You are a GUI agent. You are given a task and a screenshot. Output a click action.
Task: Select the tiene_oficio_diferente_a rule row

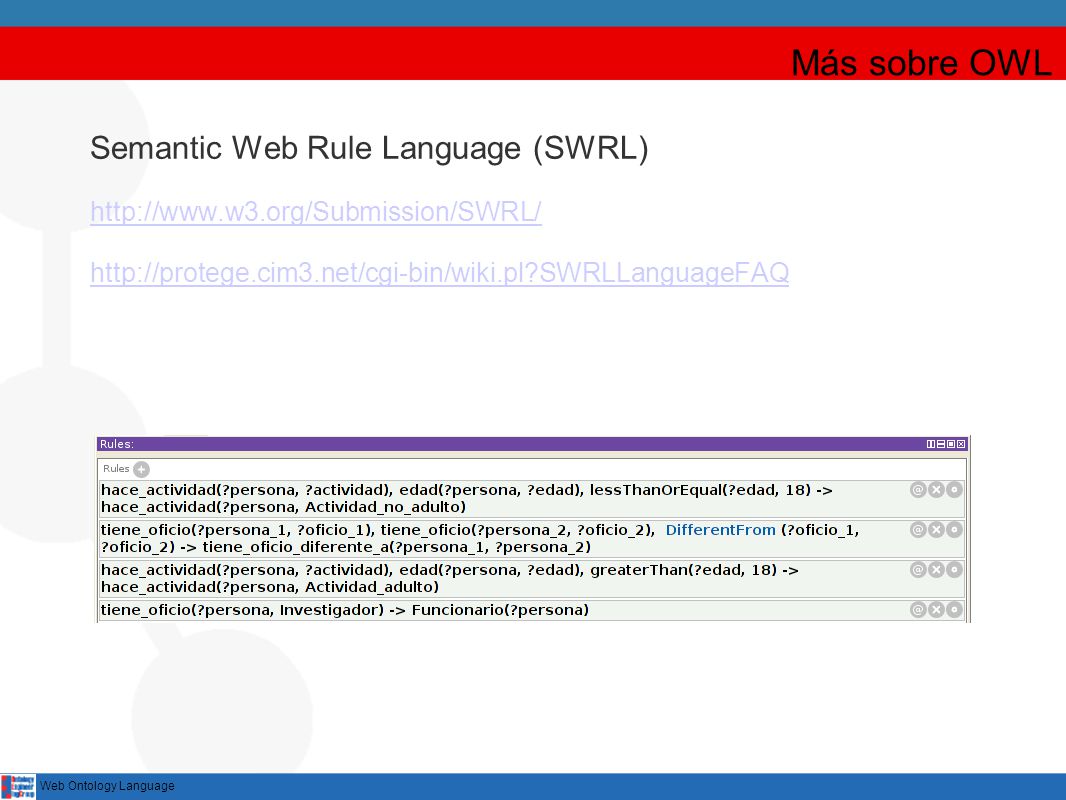point(532,538)
